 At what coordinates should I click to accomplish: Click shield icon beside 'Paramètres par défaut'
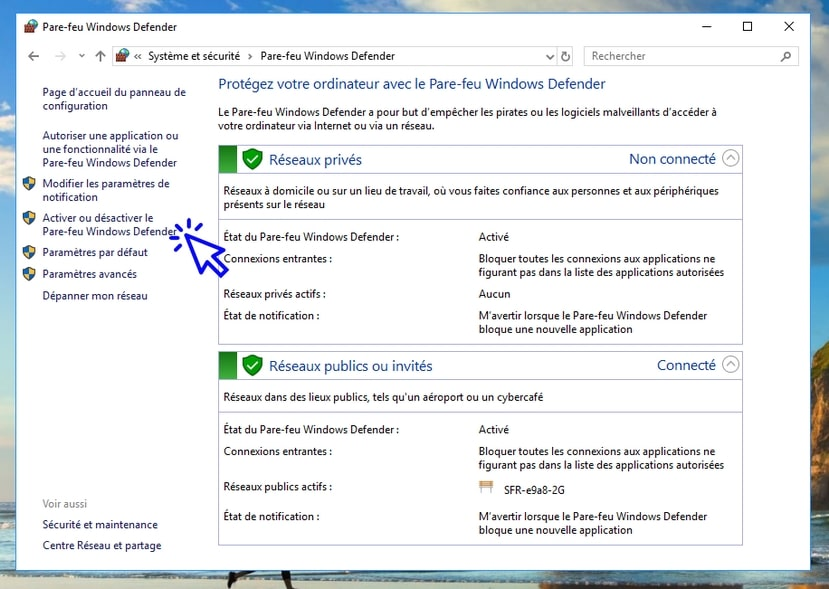[29, 252]
